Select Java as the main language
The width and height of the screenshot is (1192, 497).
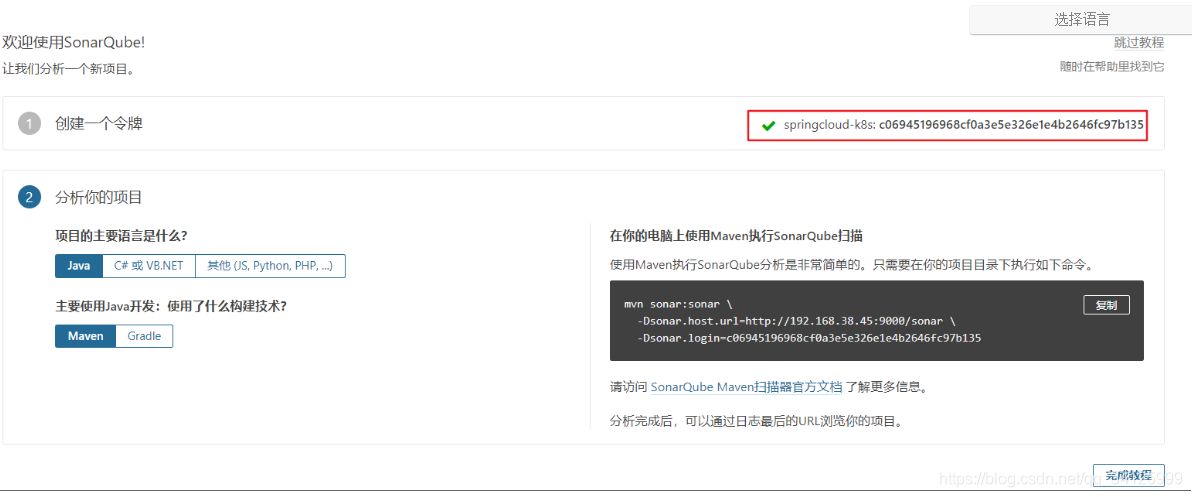coord(79,266)
